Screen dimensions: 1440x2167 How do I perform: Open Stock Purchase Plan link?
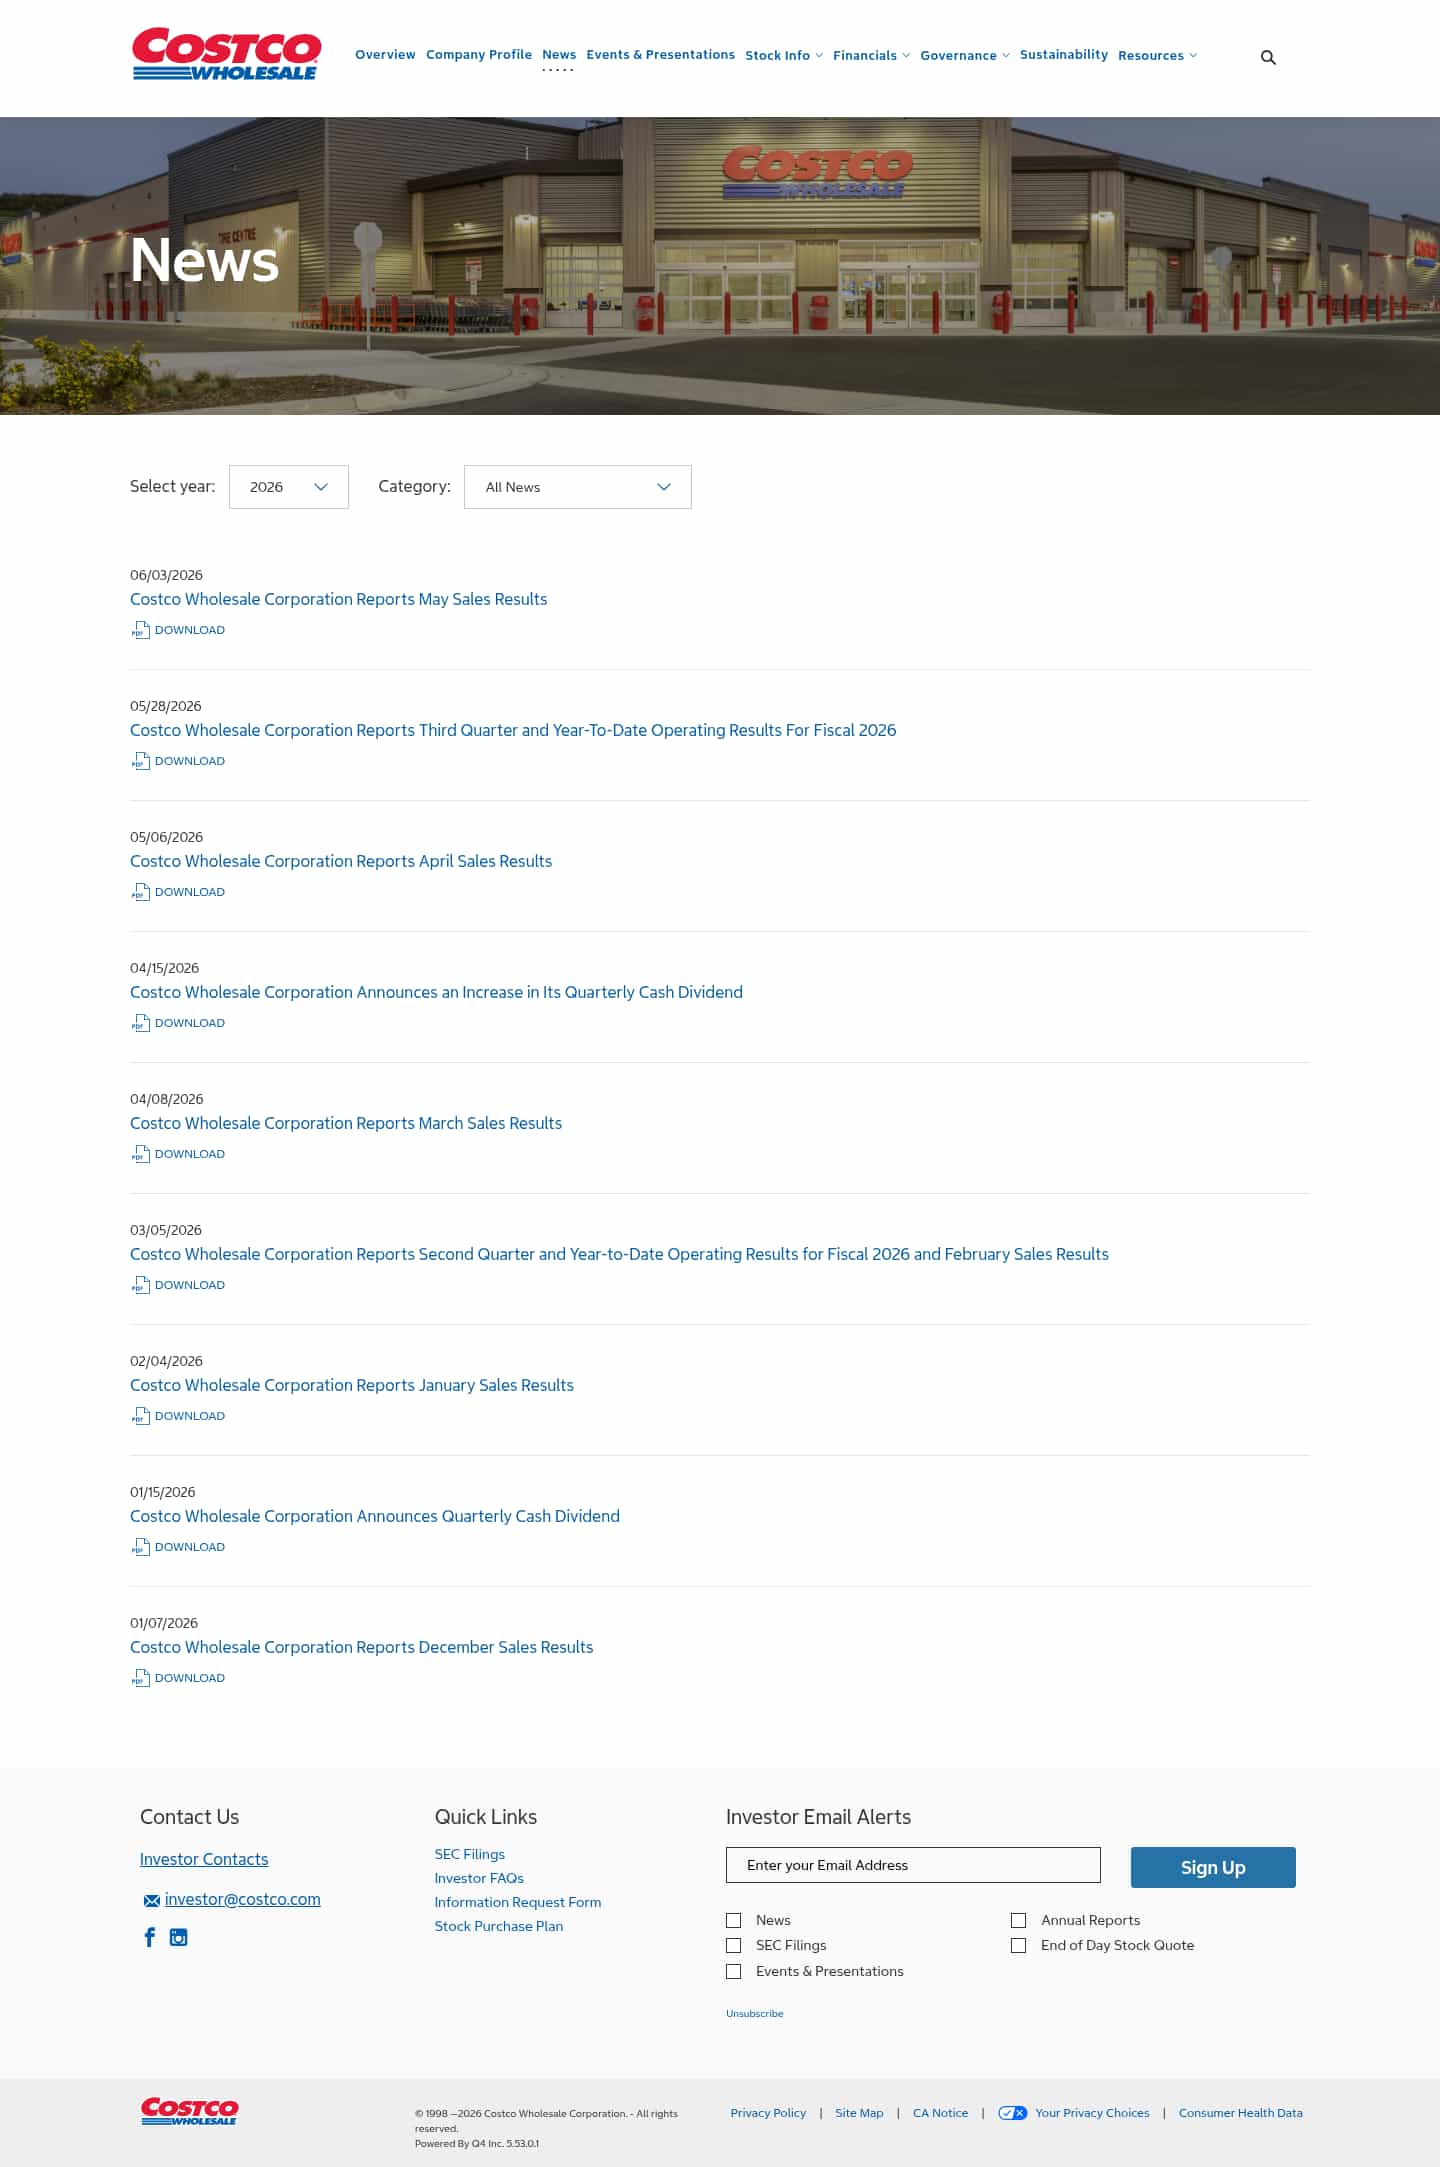click(x=499, y=1926)
